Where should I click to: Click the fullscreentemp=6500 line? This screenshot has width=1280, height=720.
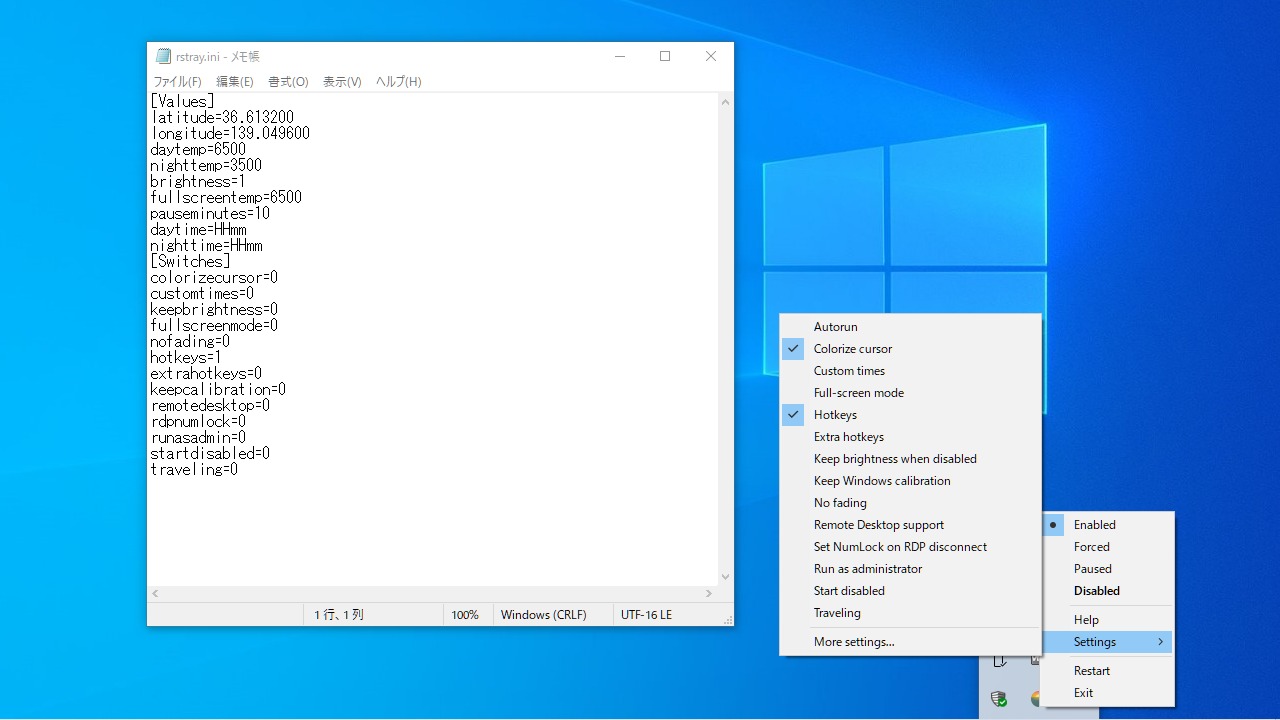click(226, 198)
